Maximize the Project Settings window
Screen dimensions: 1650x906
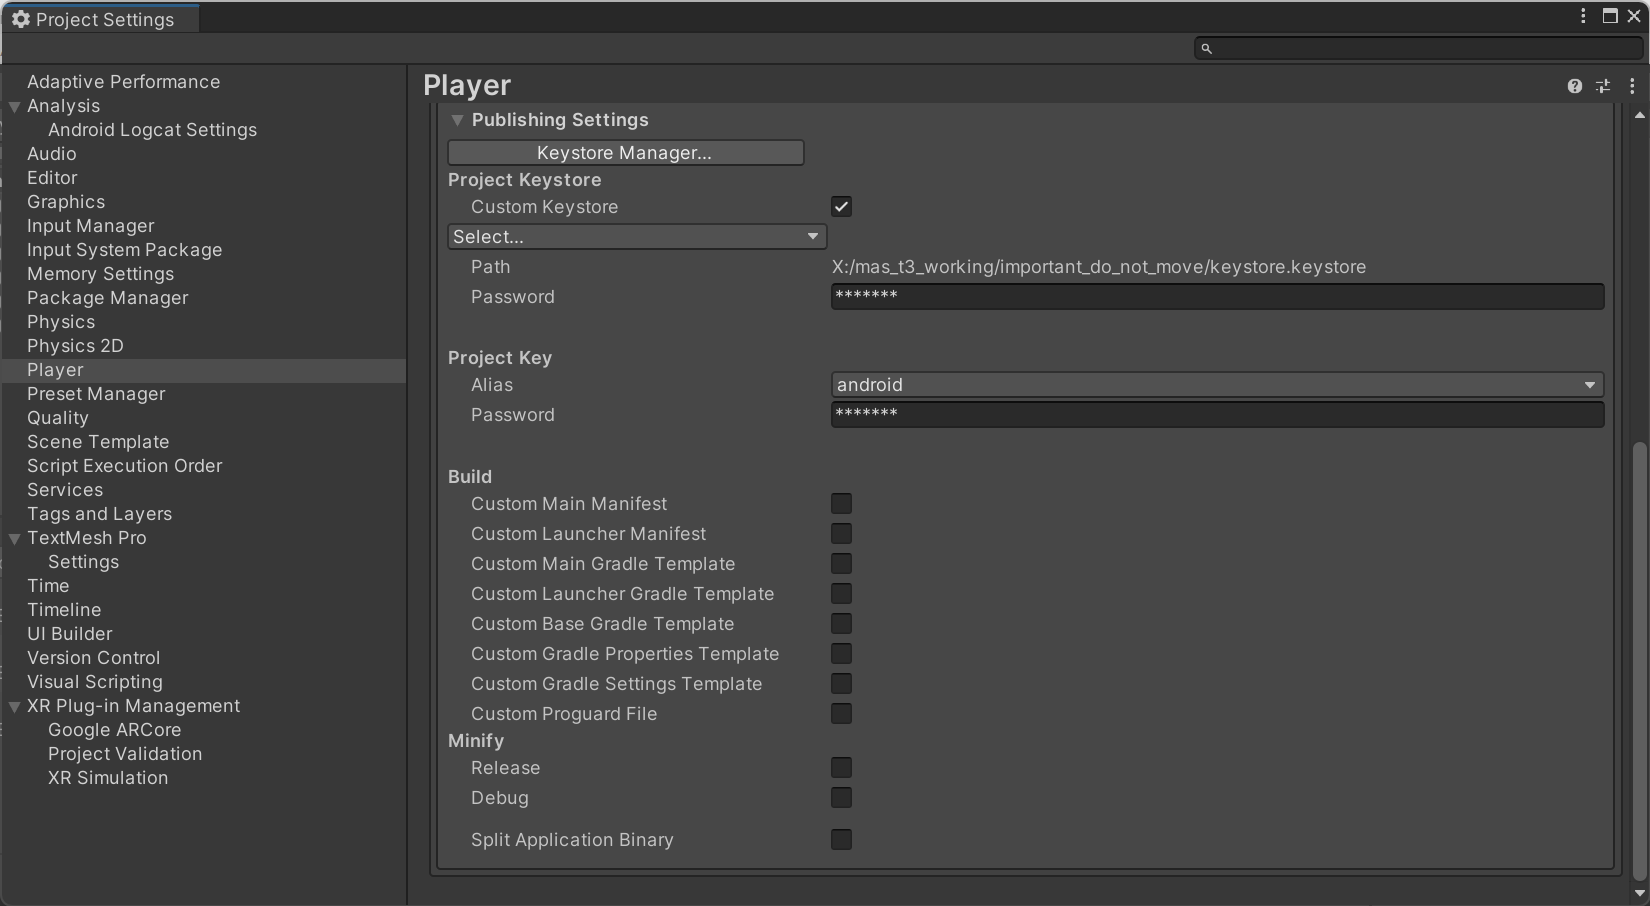(1610, 16)
